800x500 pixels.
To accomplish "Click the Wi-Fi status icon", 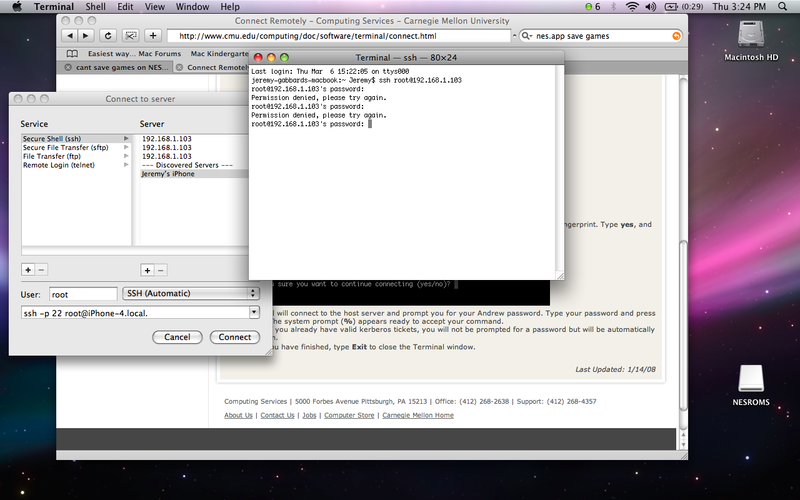I will (632, 7).
